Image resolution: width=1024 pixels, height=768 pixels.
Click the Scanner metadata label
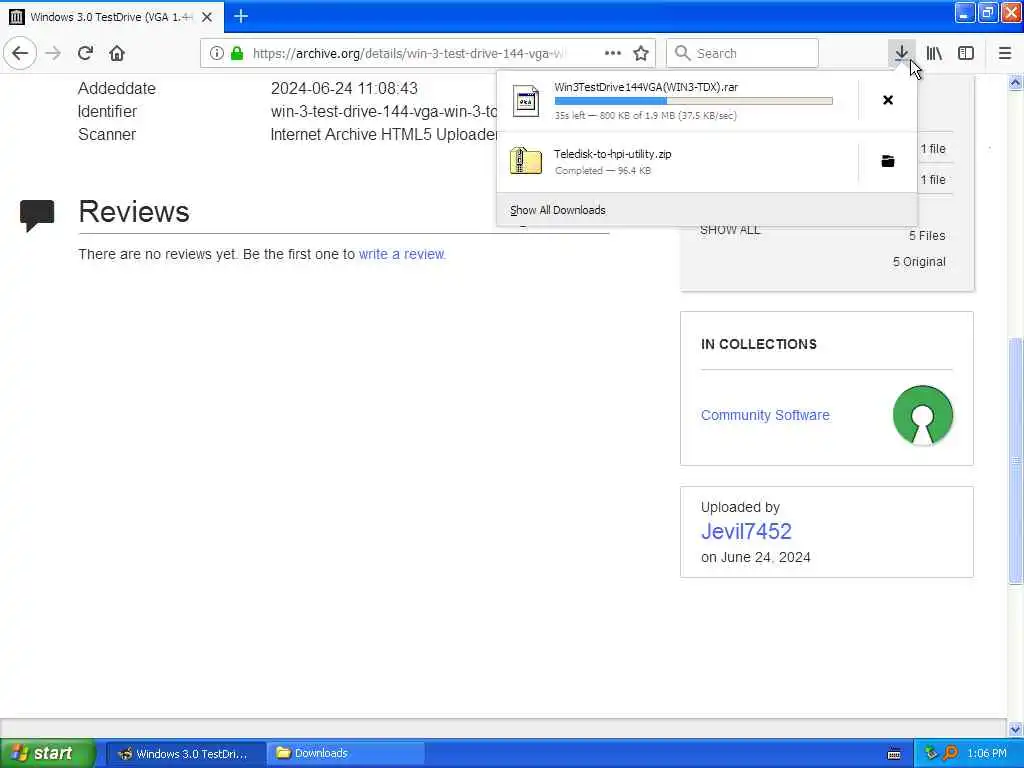[106, 135]
